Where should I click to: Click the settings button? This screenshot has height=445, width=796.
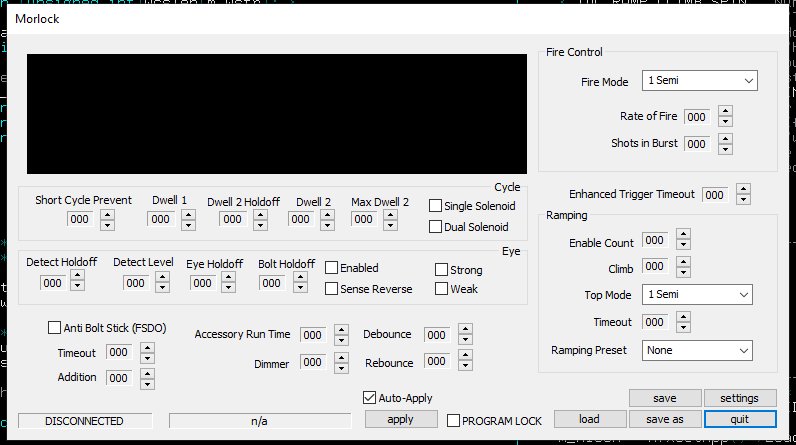pyautogui.click(x=739, y=398)
